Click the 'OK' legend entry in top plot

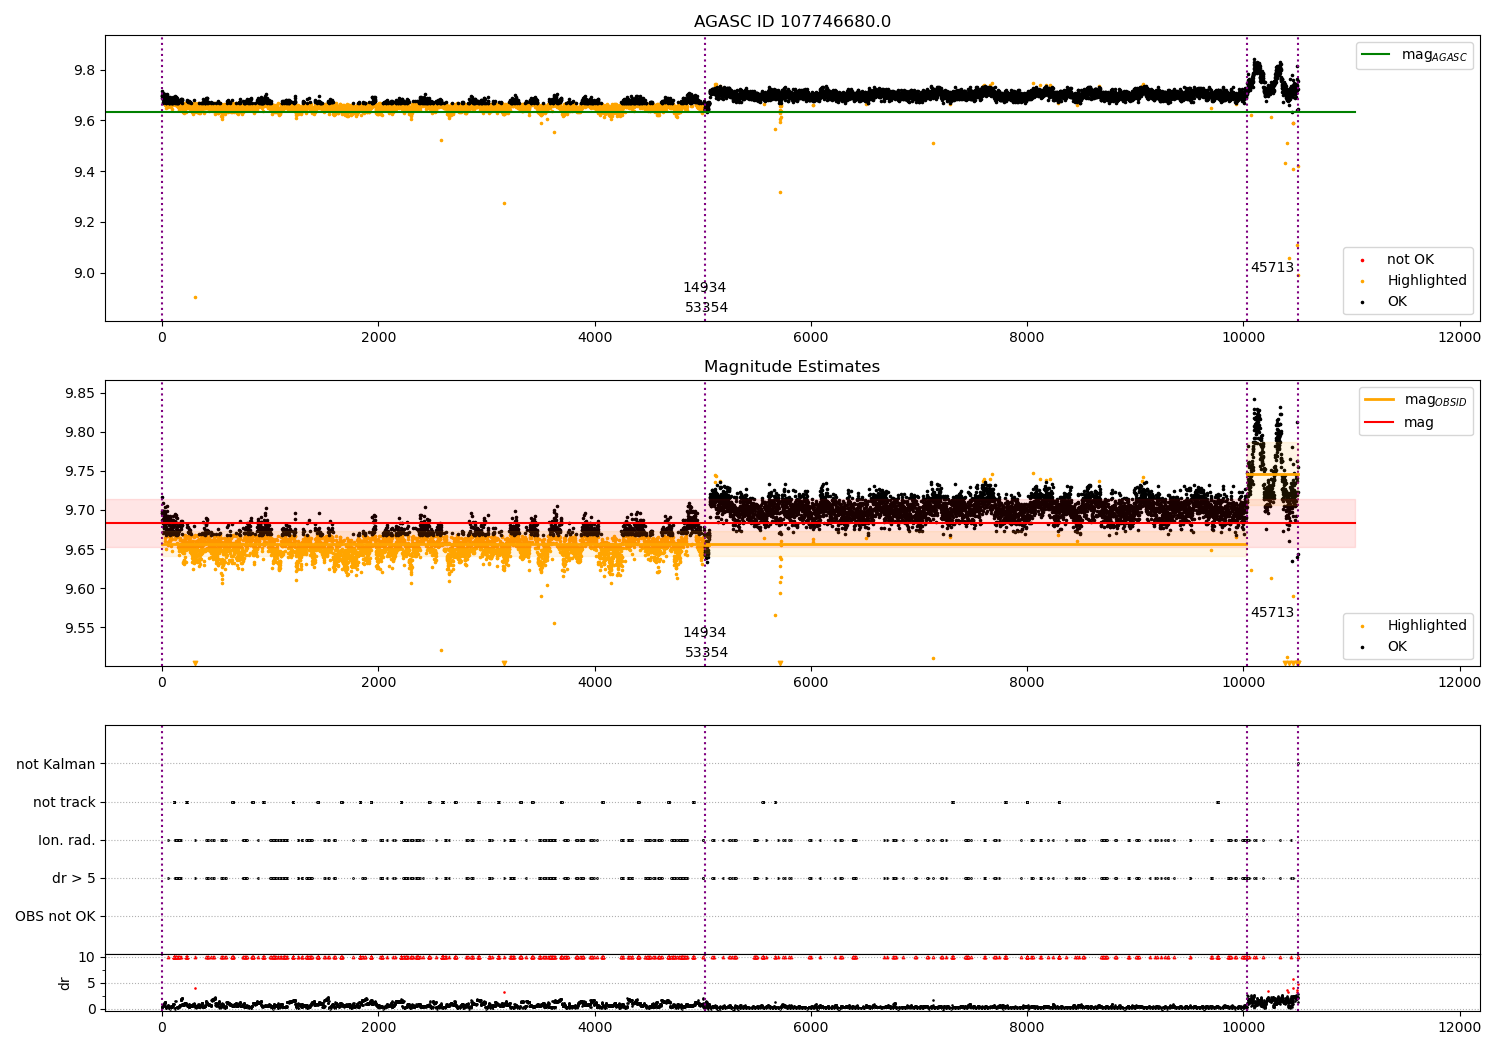click(1396, 302)
